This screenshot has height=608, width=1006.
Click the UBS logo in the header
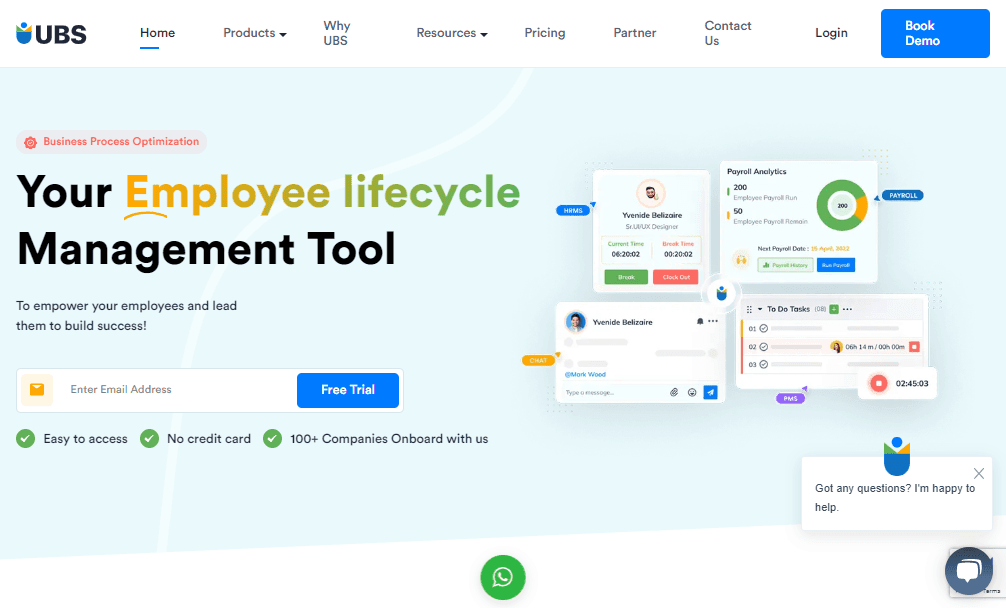(x=51, y=33)
